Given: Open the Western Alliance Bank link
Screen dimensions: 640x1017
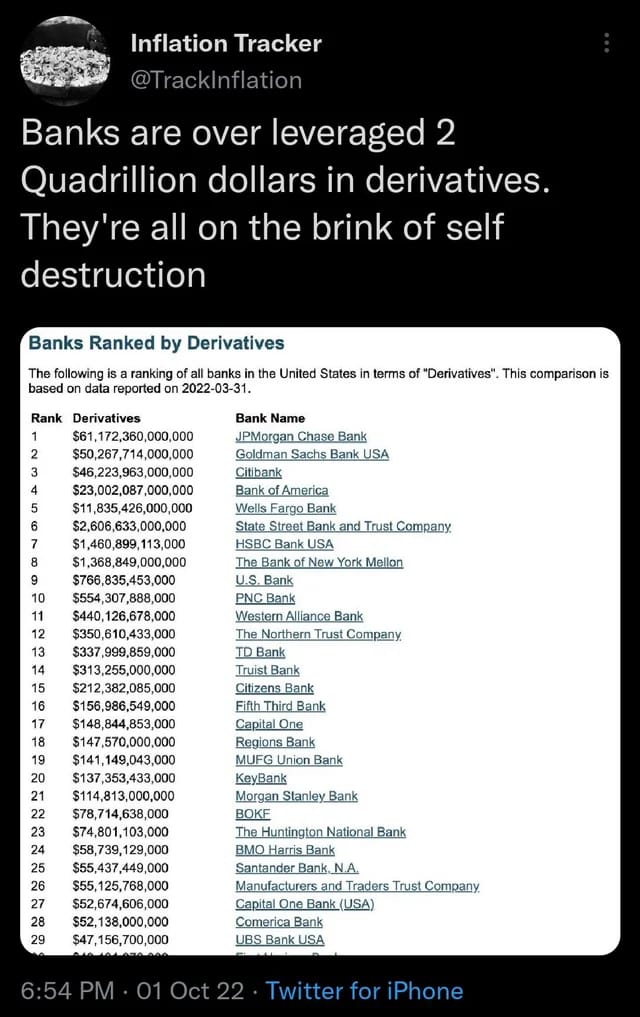Looking at the screenshot, I should click(x=299, y=616).
